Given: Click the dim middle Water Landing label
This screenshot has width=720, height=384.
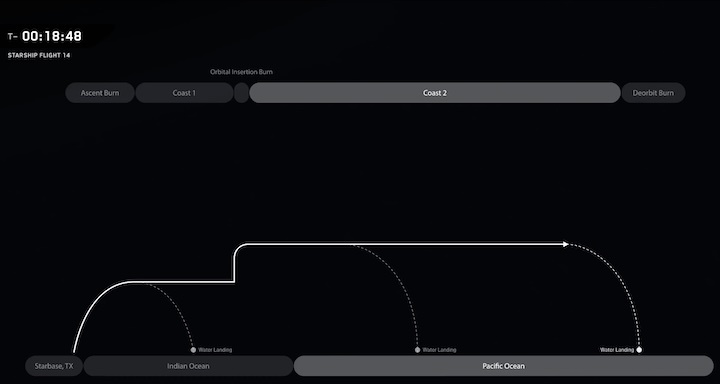Looking at the screenshot, I should 439,350.
